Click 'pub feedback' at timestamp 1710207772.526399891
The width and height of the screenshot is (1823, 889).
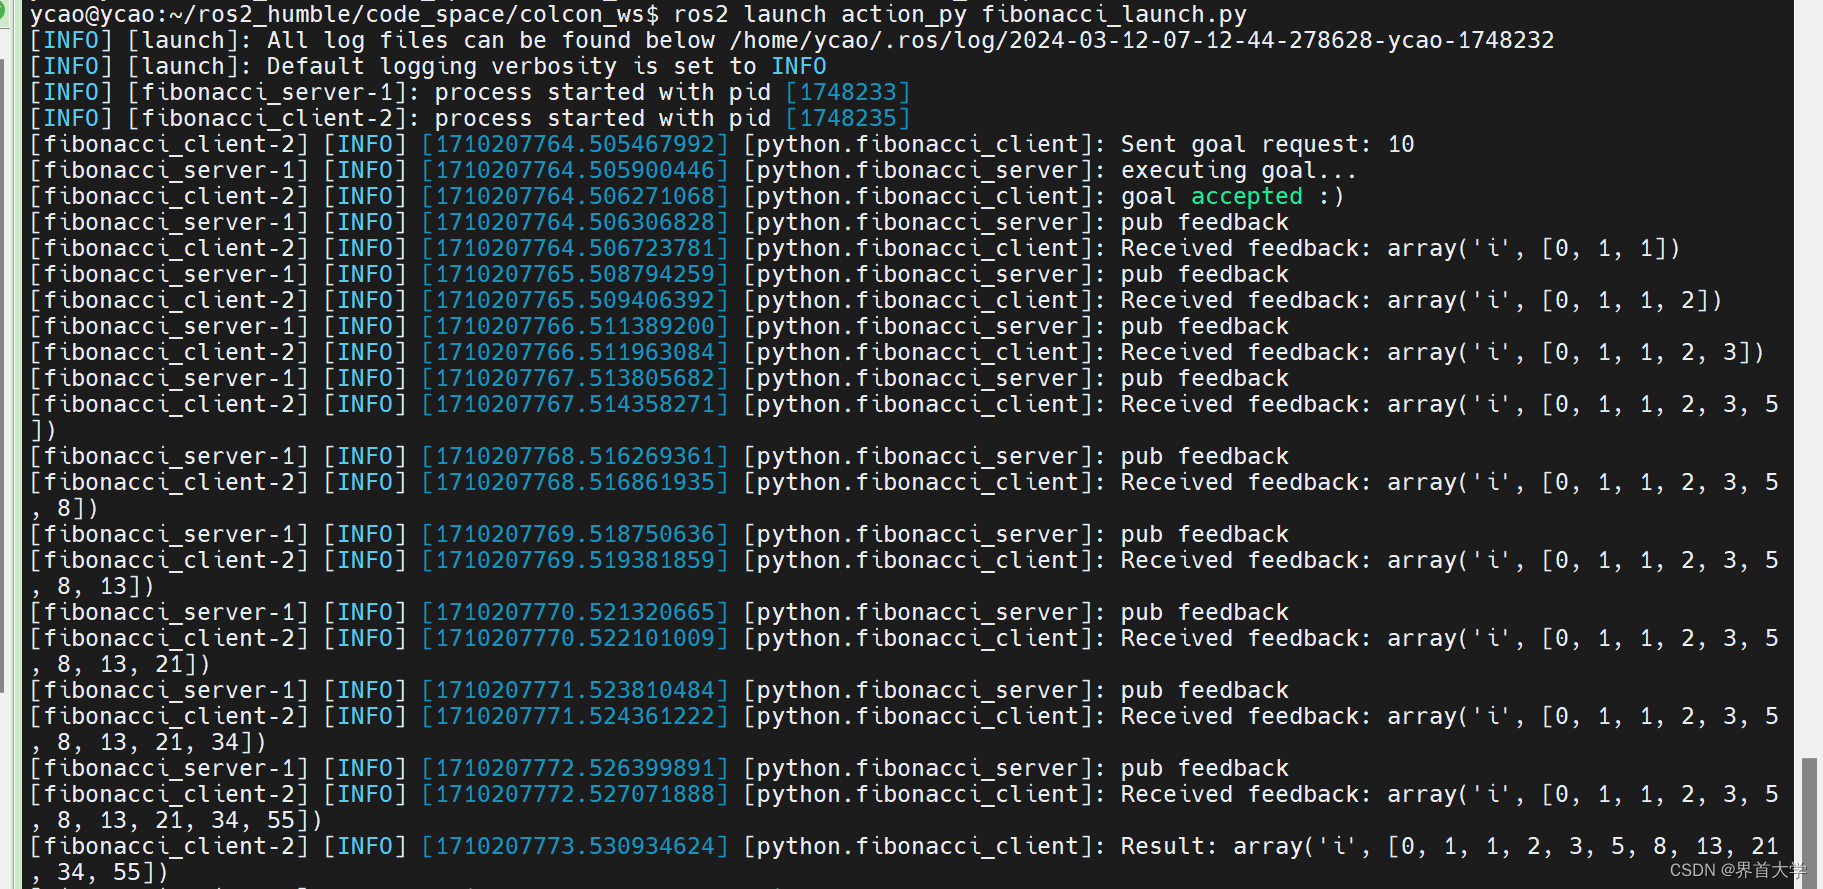coord(1204,768)
